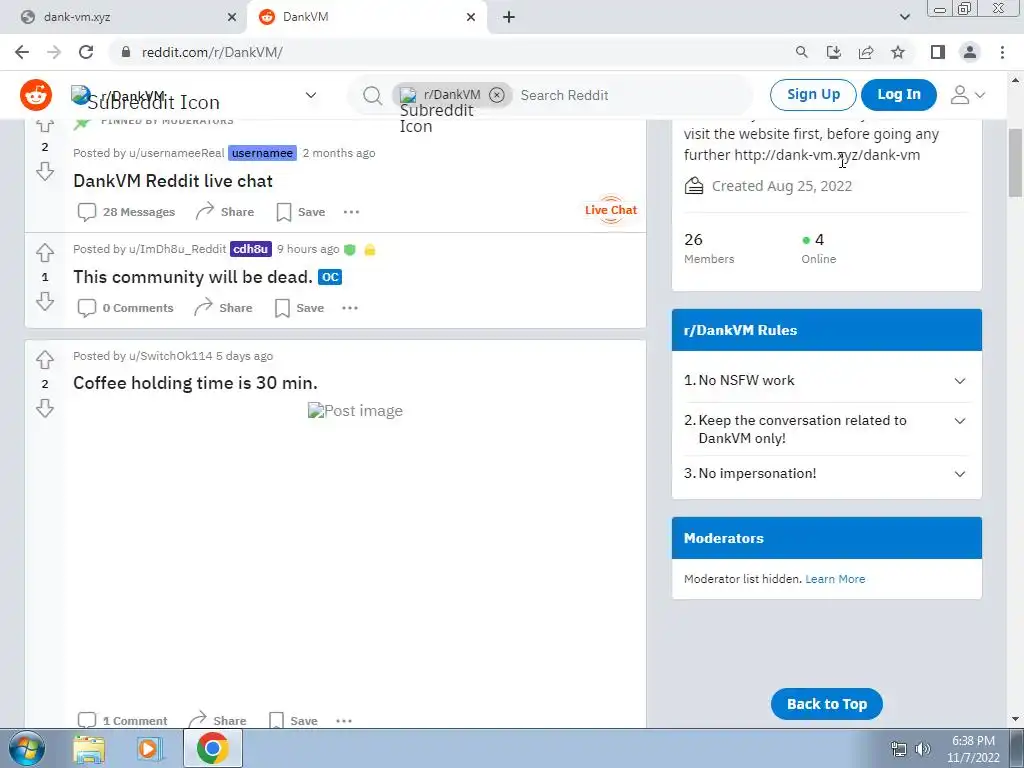Open the Windows Start menu
The width and height of the screenshot is (1024, 768).
tap(26, 748)
